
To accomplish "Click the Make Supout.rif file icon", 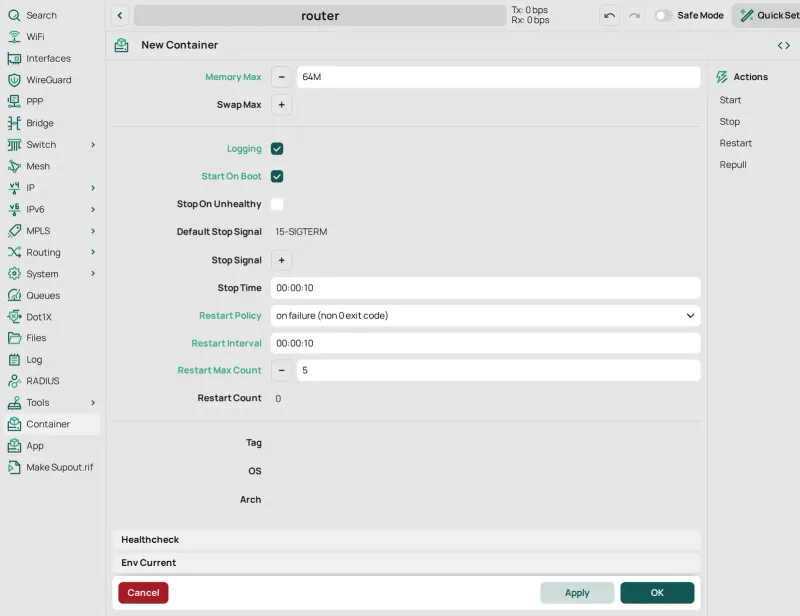I will pos(14,467).
